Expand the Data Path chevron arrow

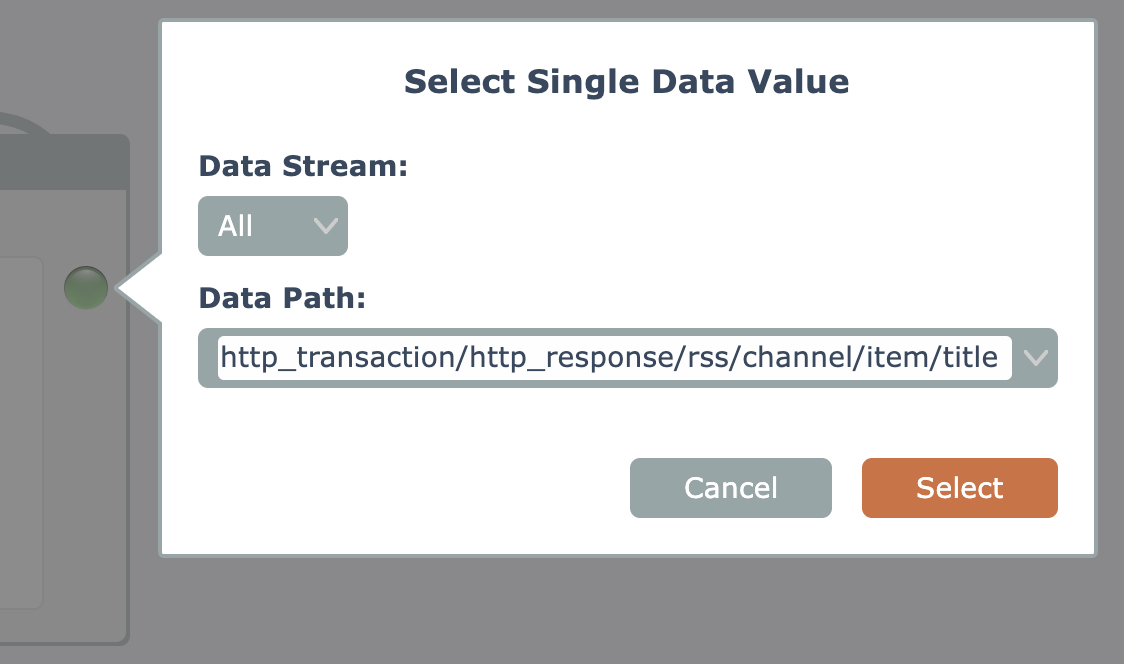coord(1036,357)
